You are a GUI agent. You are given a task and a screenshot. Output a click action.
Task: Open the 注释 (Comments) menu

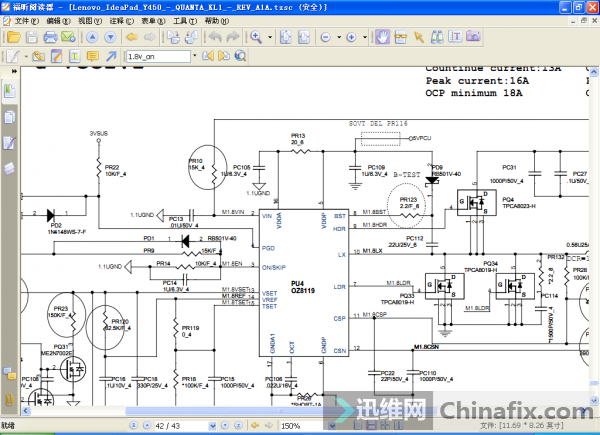click(122, 21)
